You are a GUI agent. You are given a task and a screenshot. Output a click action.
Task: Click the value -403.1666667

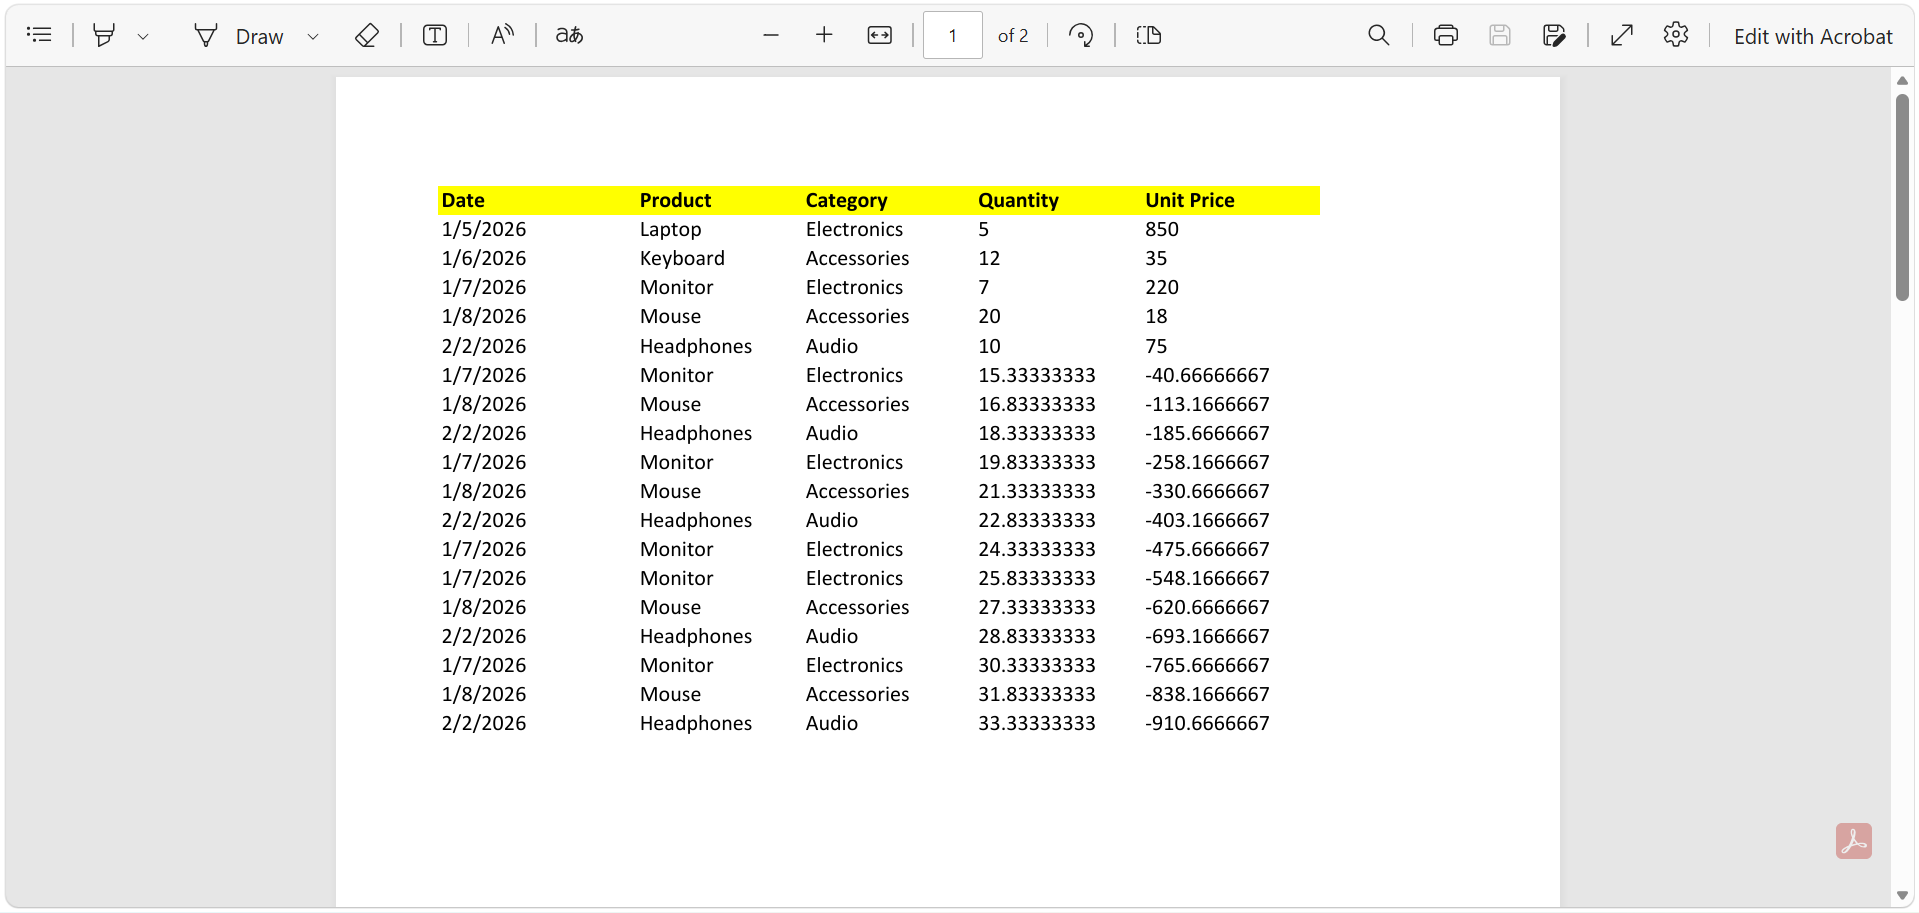tap(1207, 520)
